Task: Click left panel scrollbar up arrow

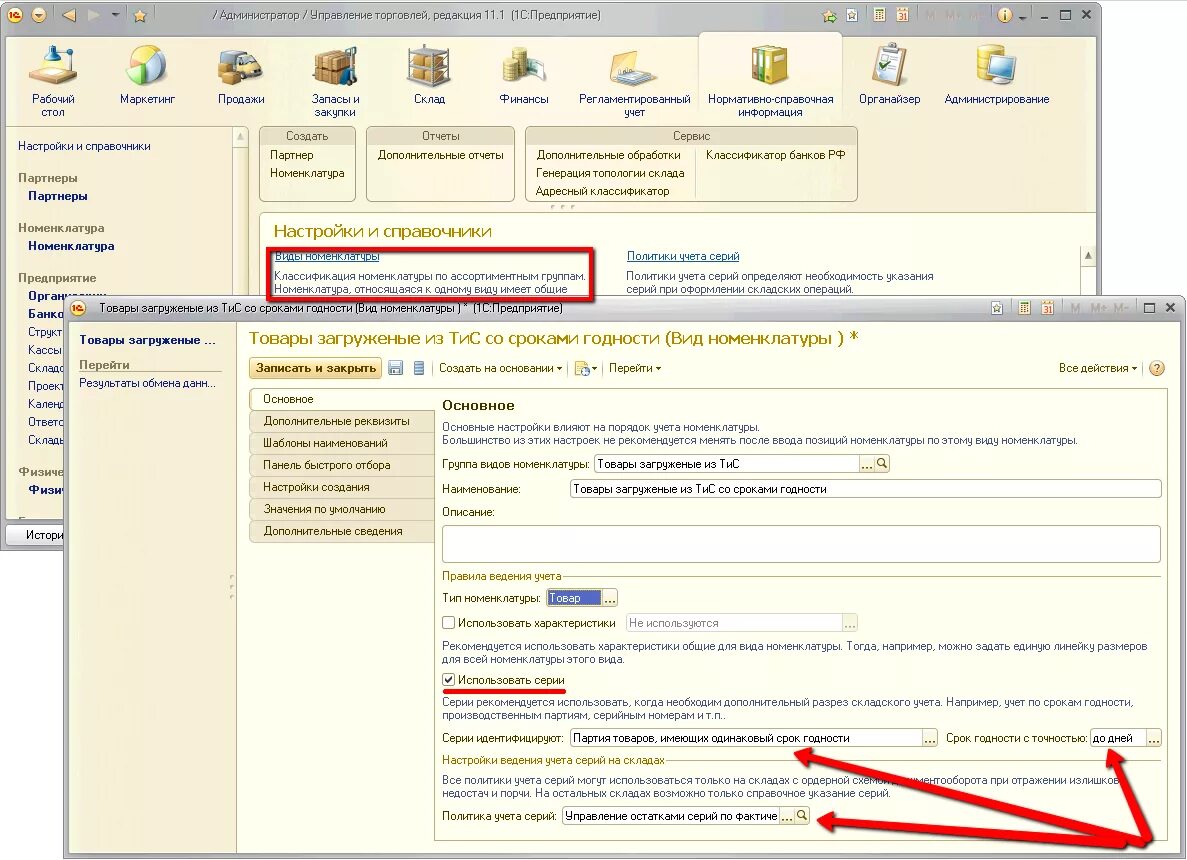Action: [241, 137]
